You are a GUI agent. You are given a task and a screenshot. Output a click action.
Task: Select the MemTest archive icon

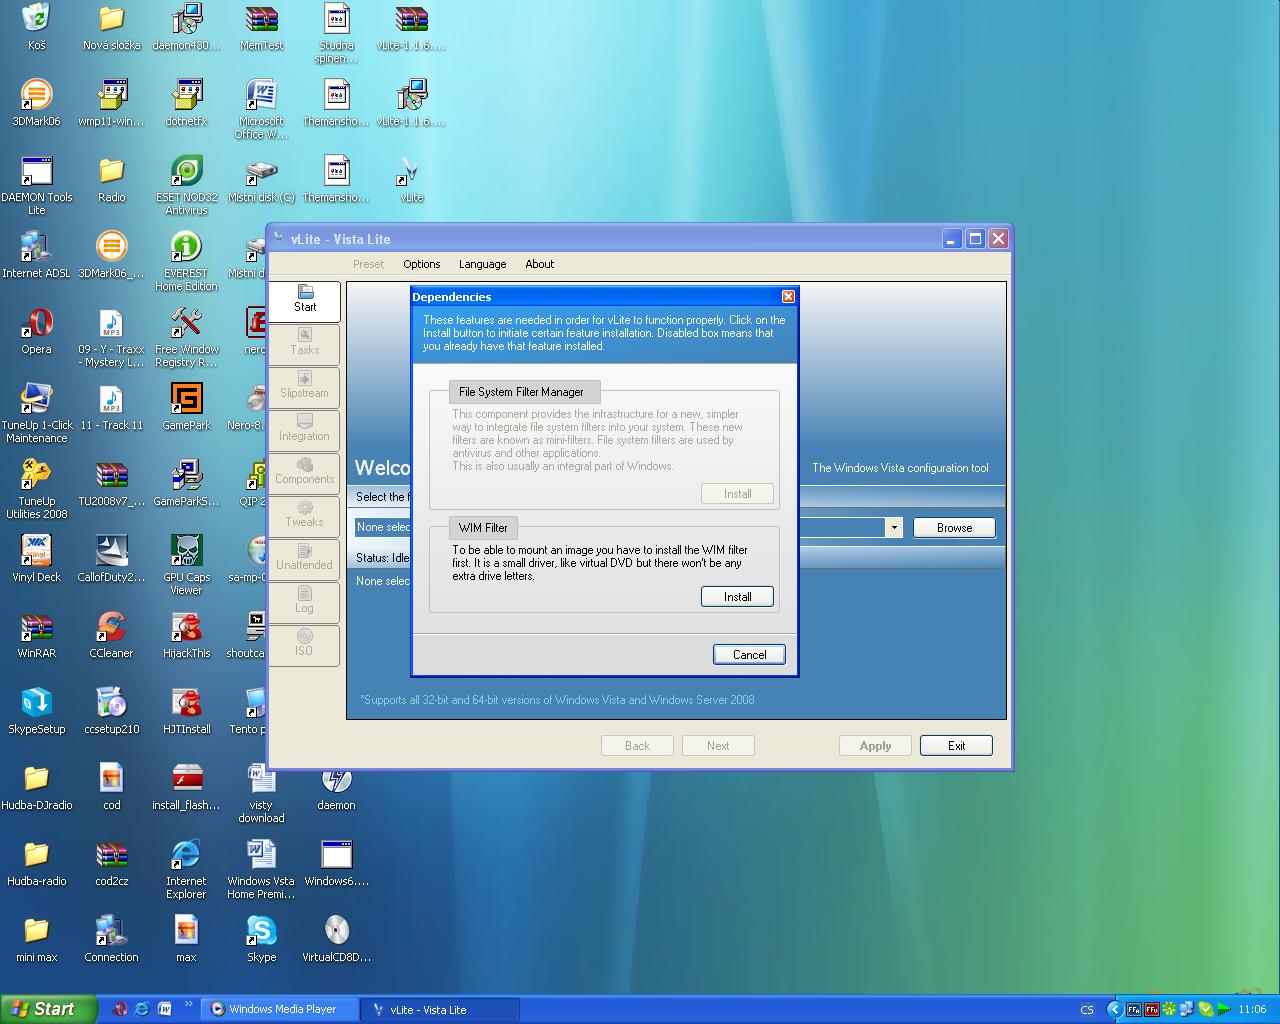[262, 27]
